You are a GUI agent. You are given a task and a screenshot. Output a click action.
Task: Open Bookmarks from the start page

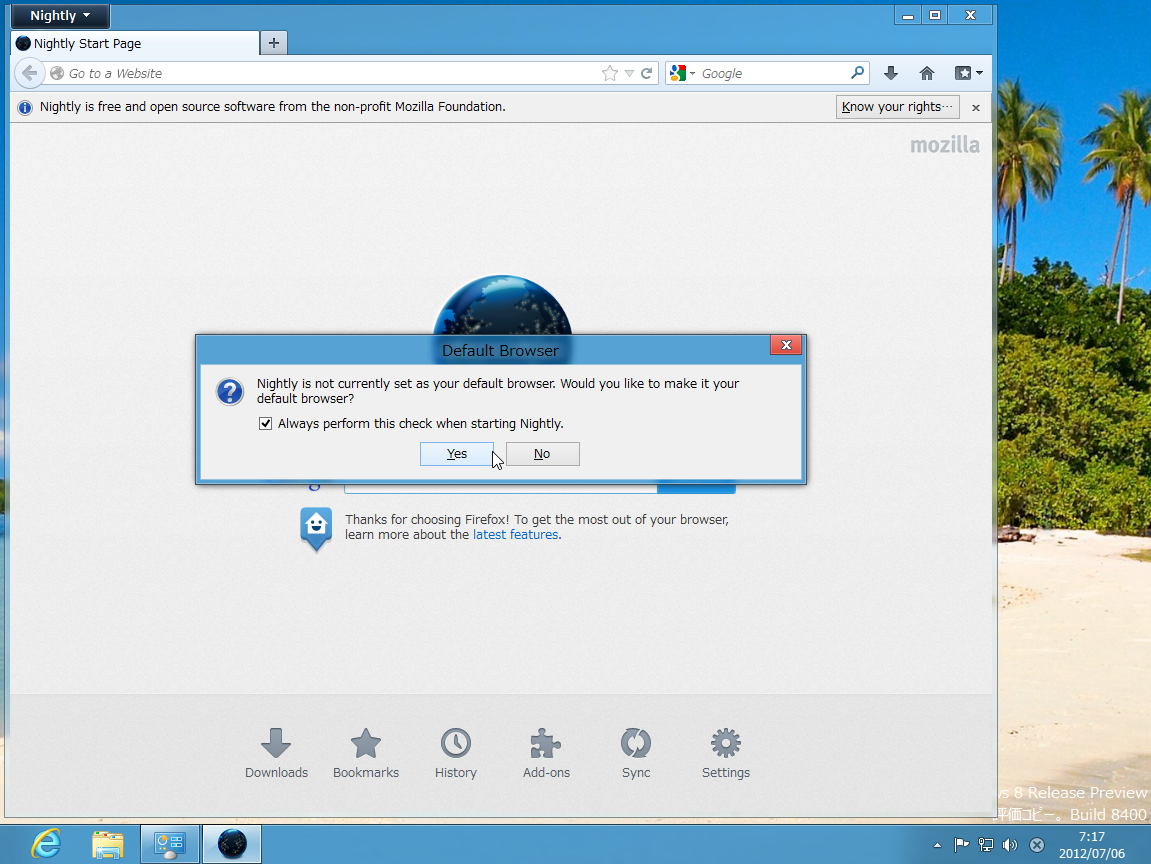(366, 753)
